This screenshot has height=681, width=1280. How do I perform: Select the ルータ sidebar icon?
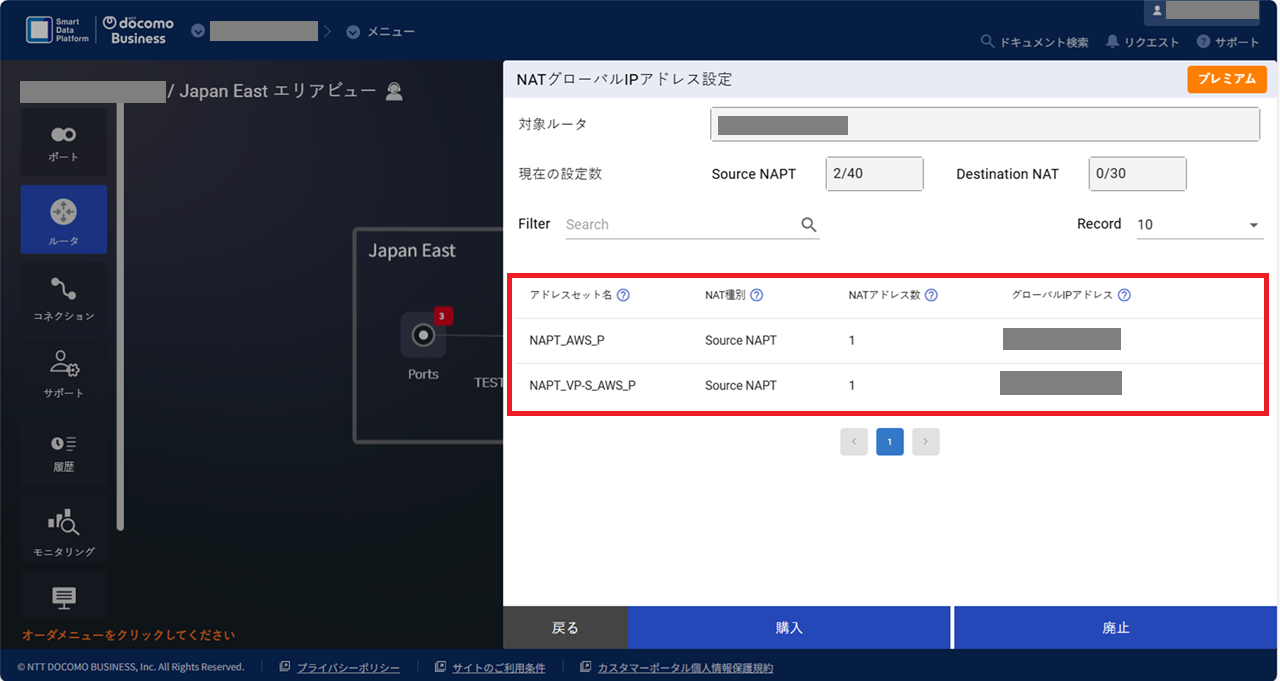tap(63, 219)
